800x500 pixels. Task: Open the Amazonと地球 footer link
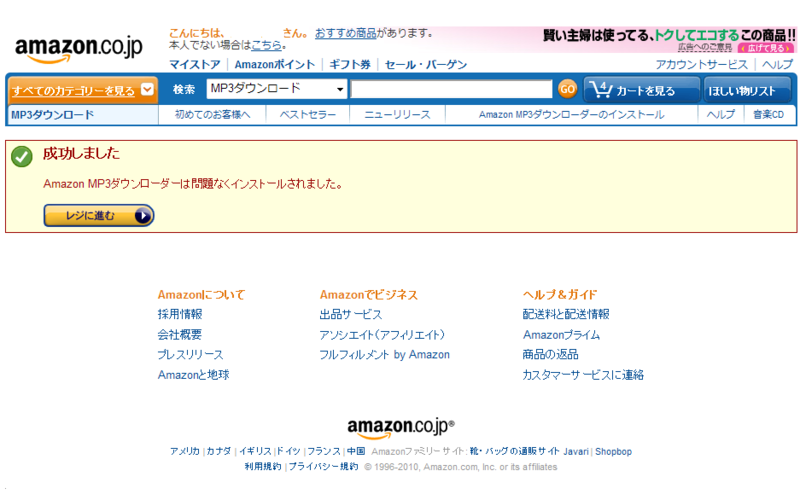(193, 375)
